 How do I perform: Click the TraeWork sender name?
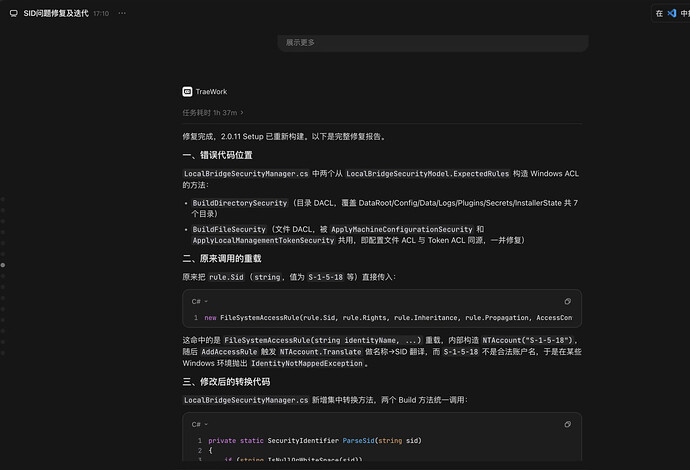[211, 92]
